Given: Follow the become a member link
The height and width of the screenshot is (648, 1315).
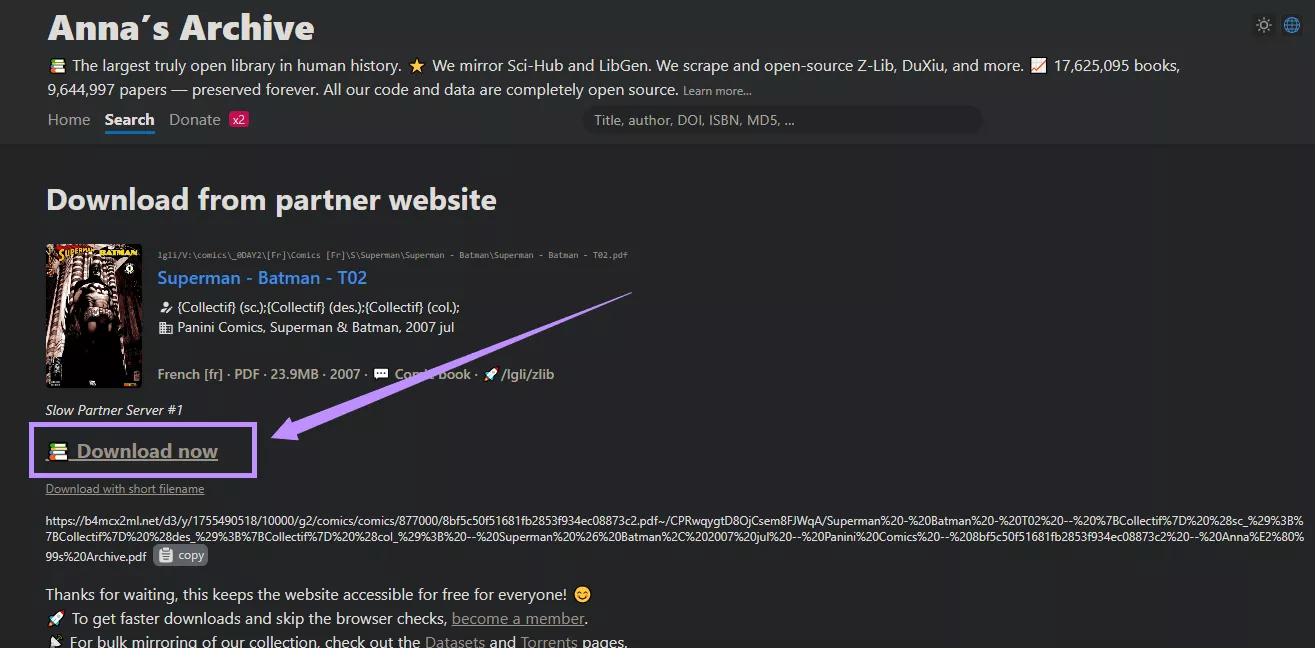Looking at the screenshot, I should (518, 619).
